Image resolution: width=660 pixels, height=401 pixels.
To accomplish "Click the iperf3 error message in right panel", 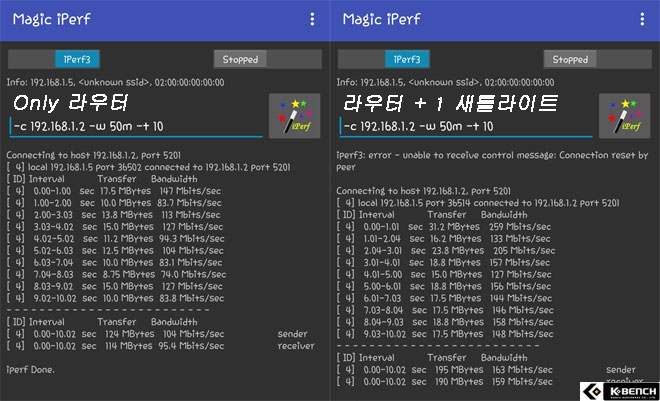I will (x=492, y=161).
